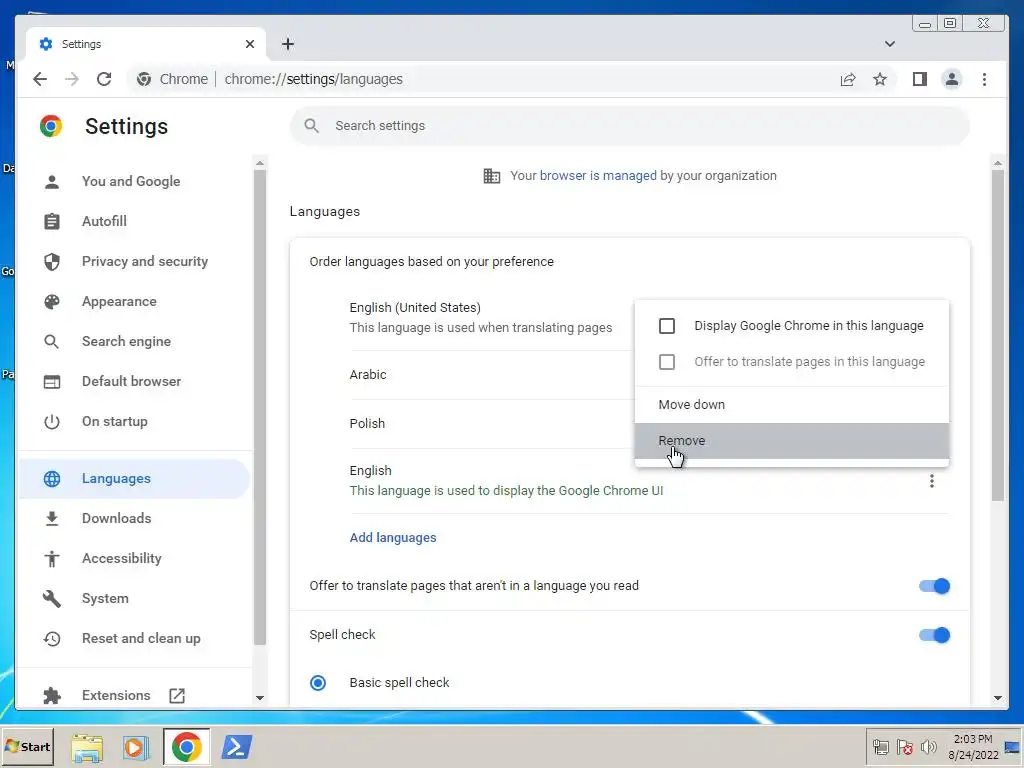Click the Add languages link
Screen dimensions: 1024x768
tap(392, 537)
